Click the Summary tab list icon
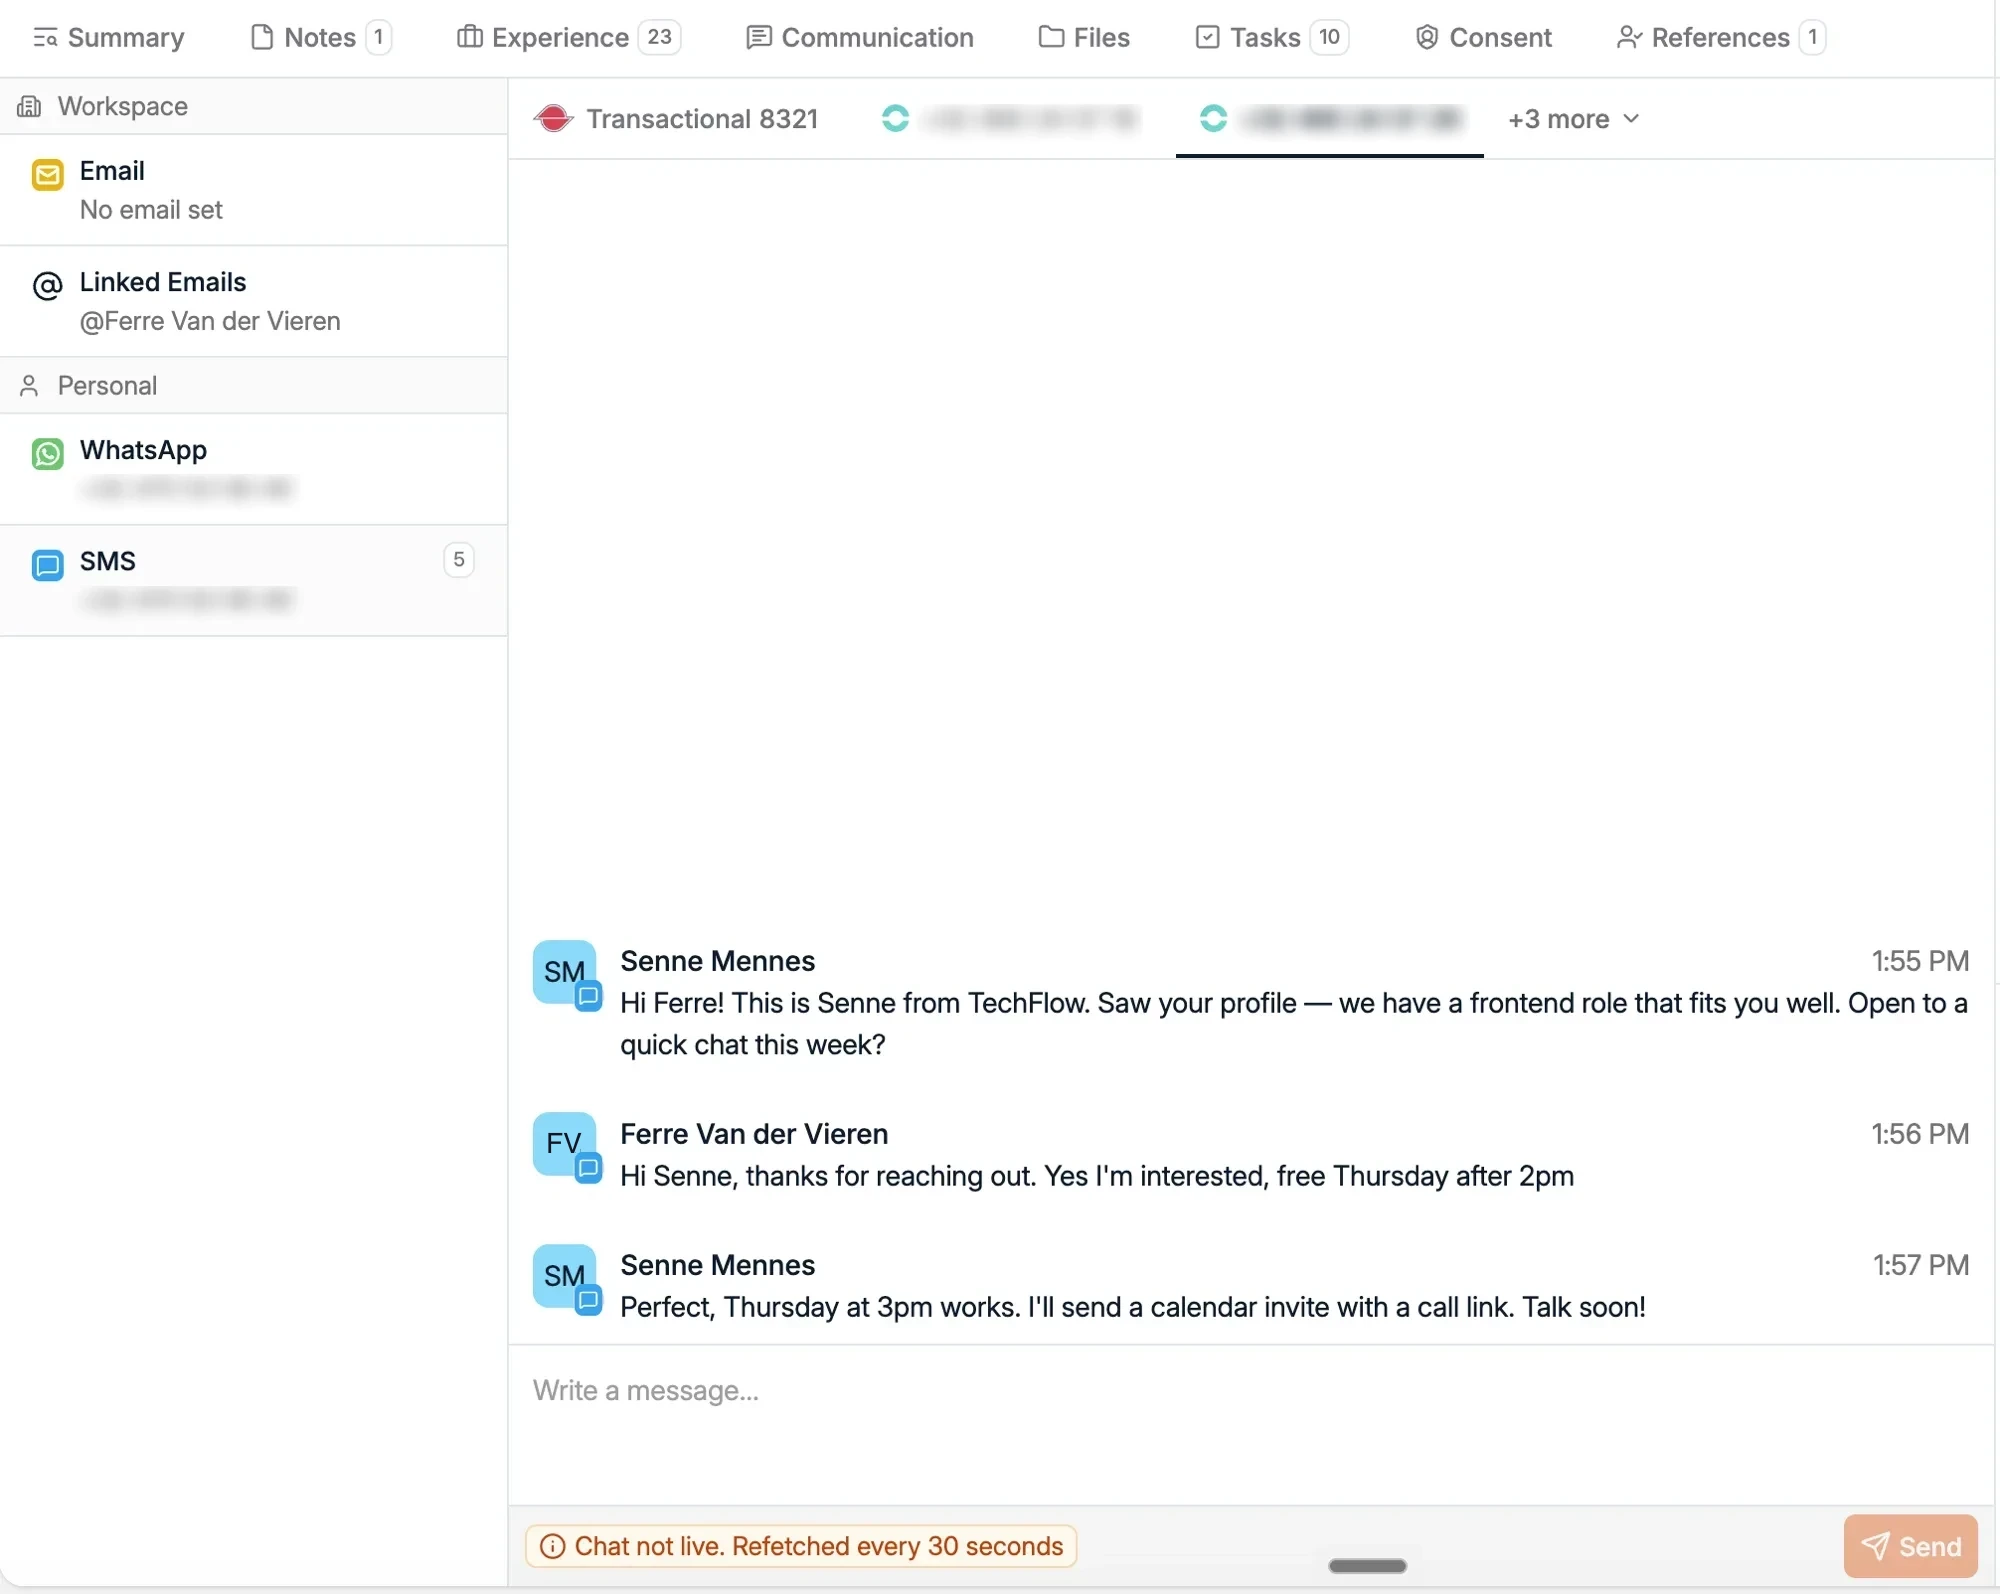This screenshot has width=2000, height=1594. (x=45, y=38)
